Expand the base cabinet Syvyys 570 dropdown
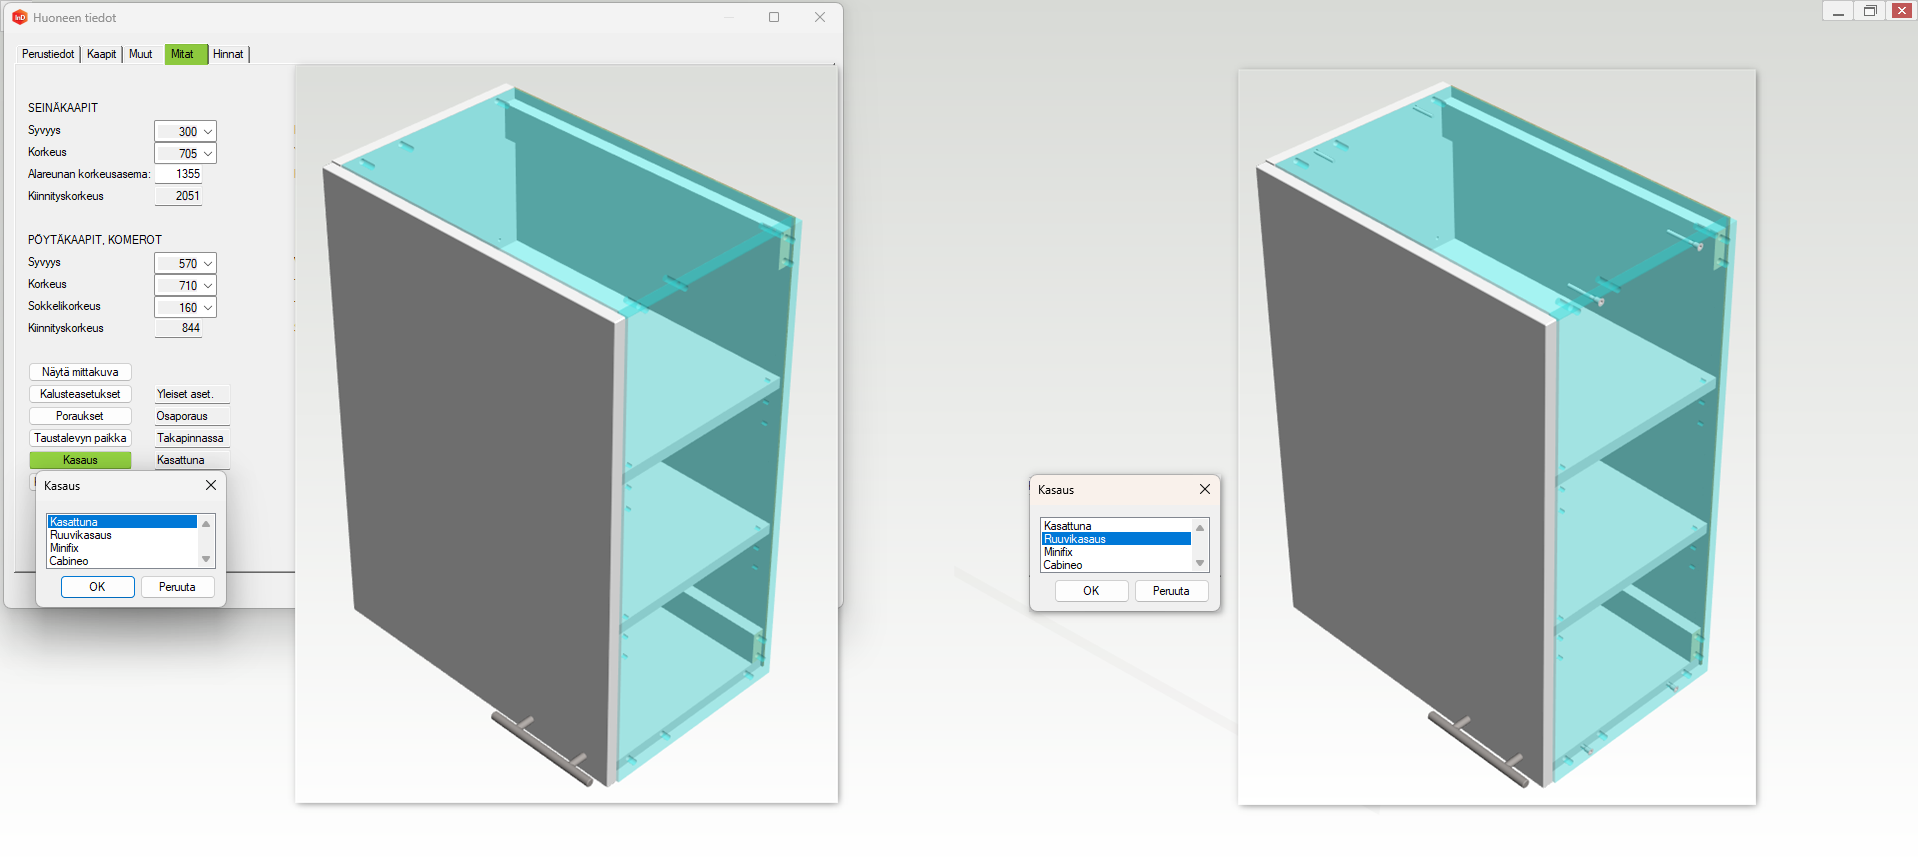Screen dimensions: 1918x868 coord(207,264)
